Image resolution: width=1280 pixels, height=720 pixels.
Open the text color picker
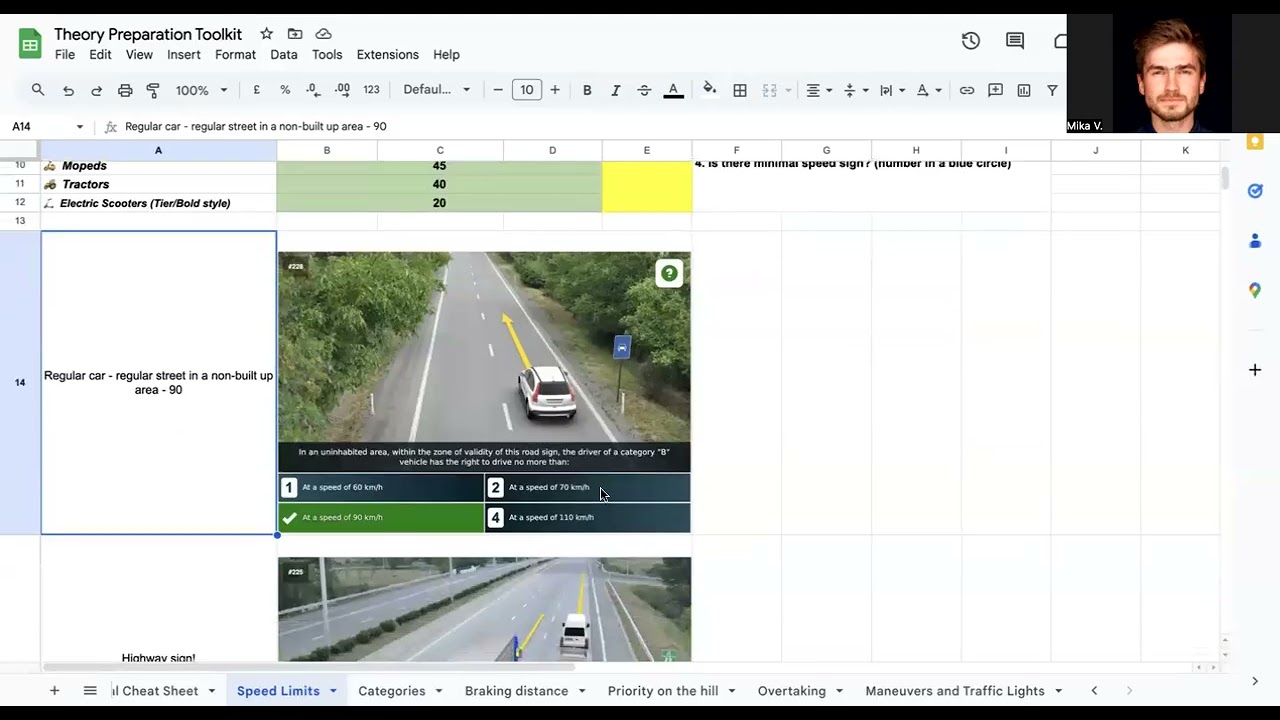[673, 90]
